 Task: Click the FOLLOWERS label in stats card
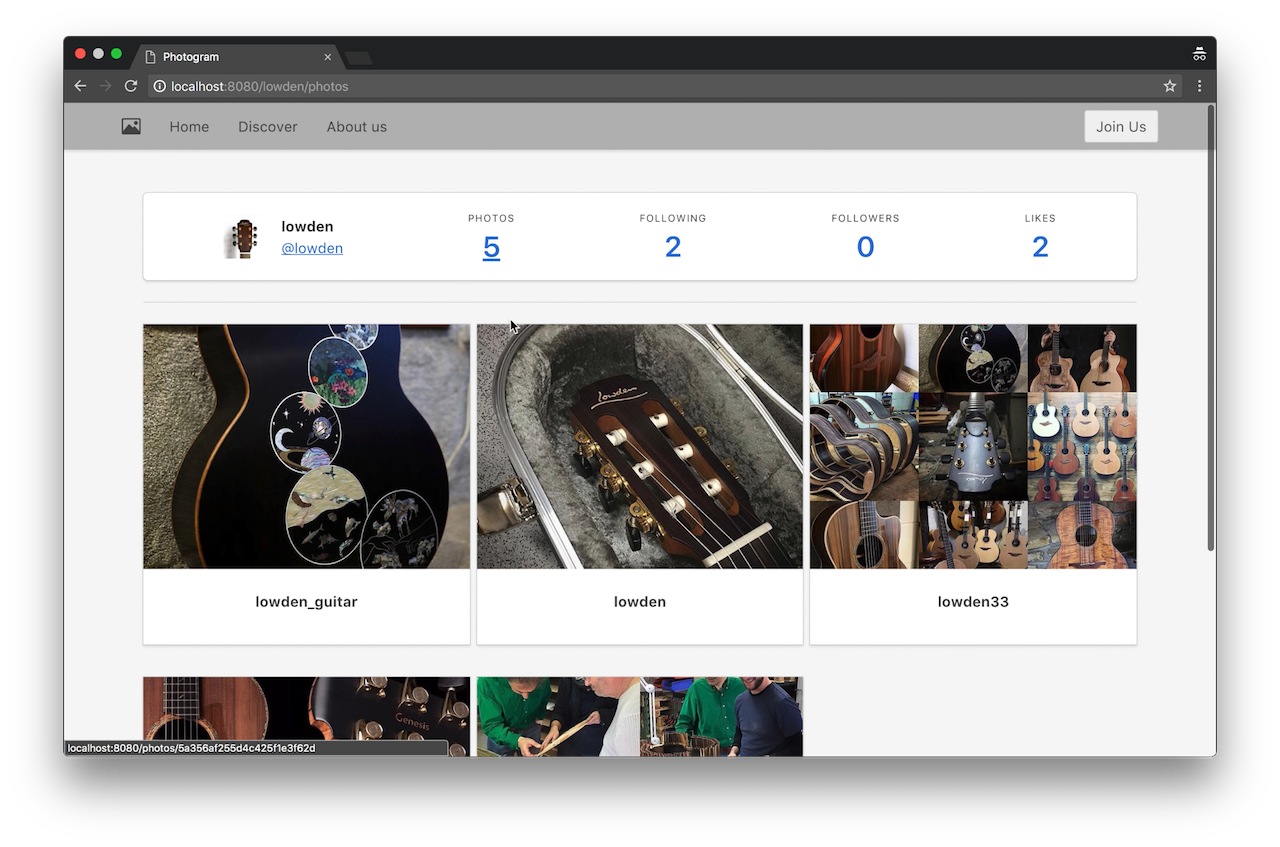tap(865, 218)
